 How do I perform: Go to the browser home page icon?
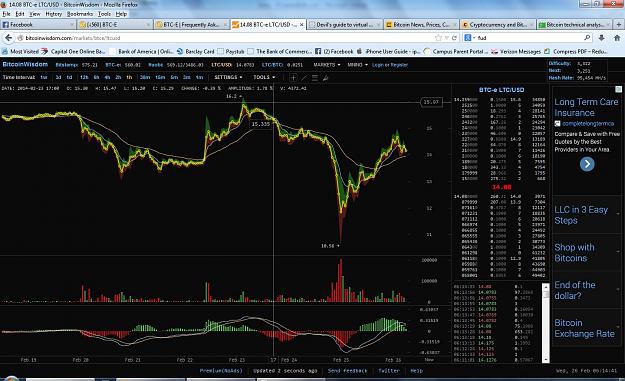tap(617, 38)
